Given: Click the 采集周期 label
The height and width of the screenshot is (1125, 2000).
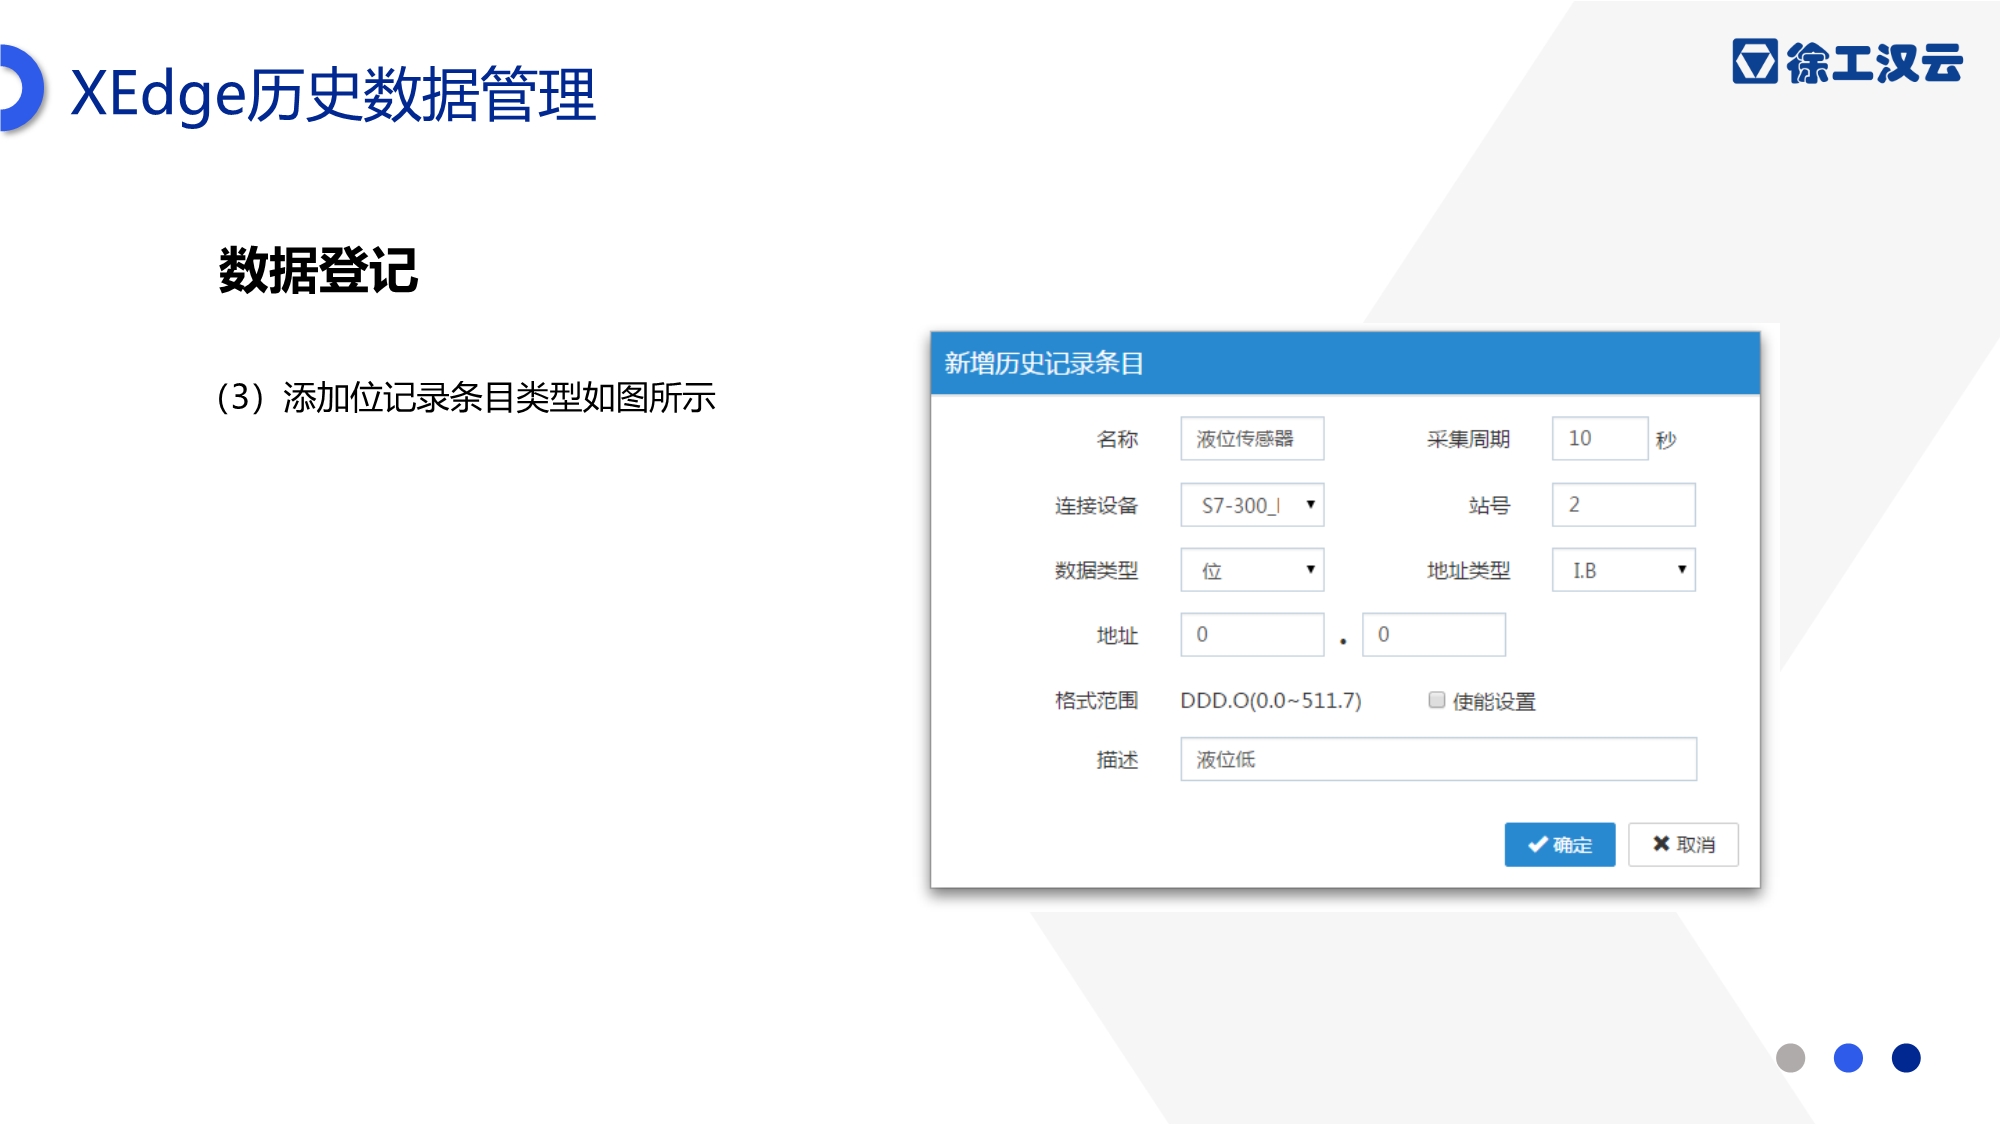Looking at the screenshot, I should click(x=1468, y=440).
